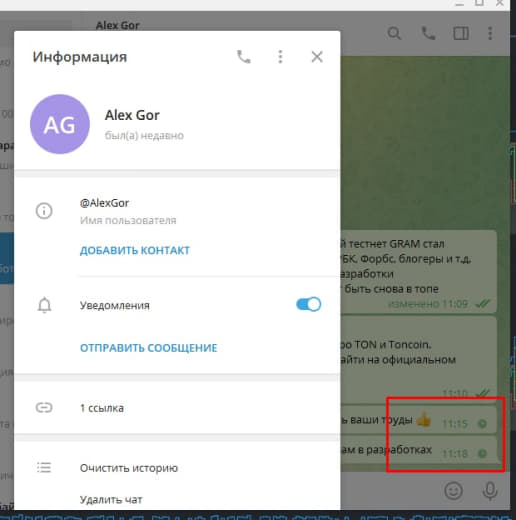Screen dimensions: 516x520
Task: Click the AG profile avatar
Action: click(x=60, y=124)
